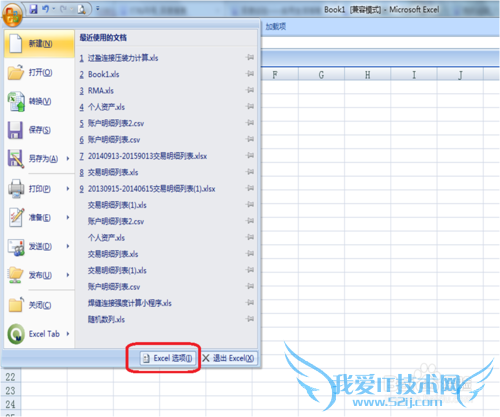The height and width of the screenshot is (417, 500).
Task: Click the Redo icon in Quick Access Toolbar
Action: coord(63,9)
